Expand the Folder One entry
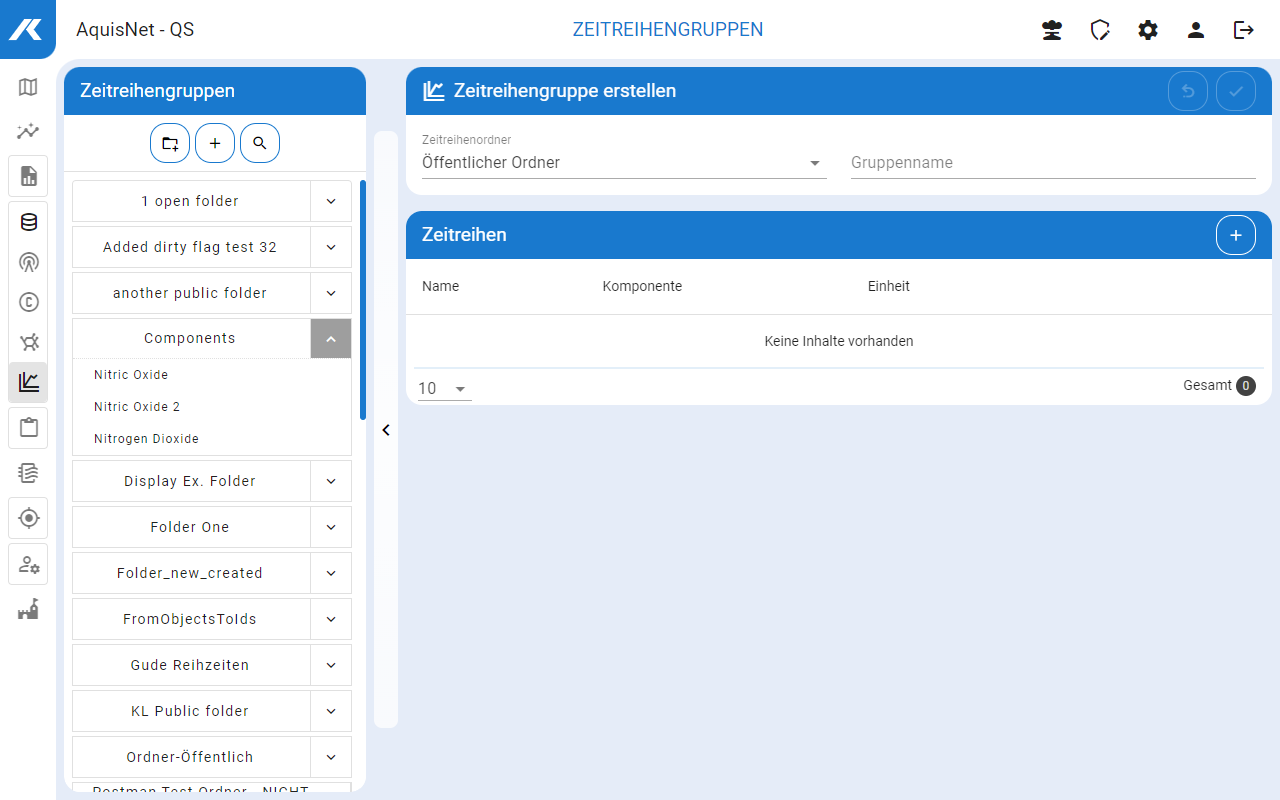The image size is (1280, 800). [331, 527]
